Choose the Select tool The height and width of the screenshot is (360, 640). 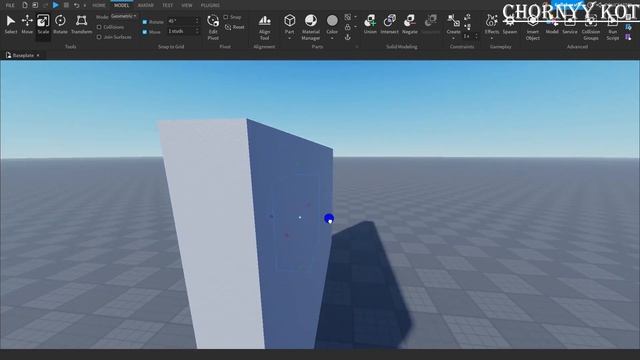(x=11, y=24)
